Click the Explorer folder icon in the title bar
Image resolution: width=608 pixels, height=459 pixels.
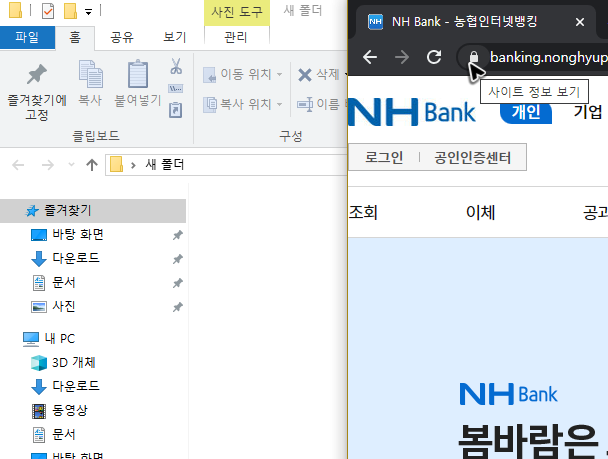click(15, 10)
